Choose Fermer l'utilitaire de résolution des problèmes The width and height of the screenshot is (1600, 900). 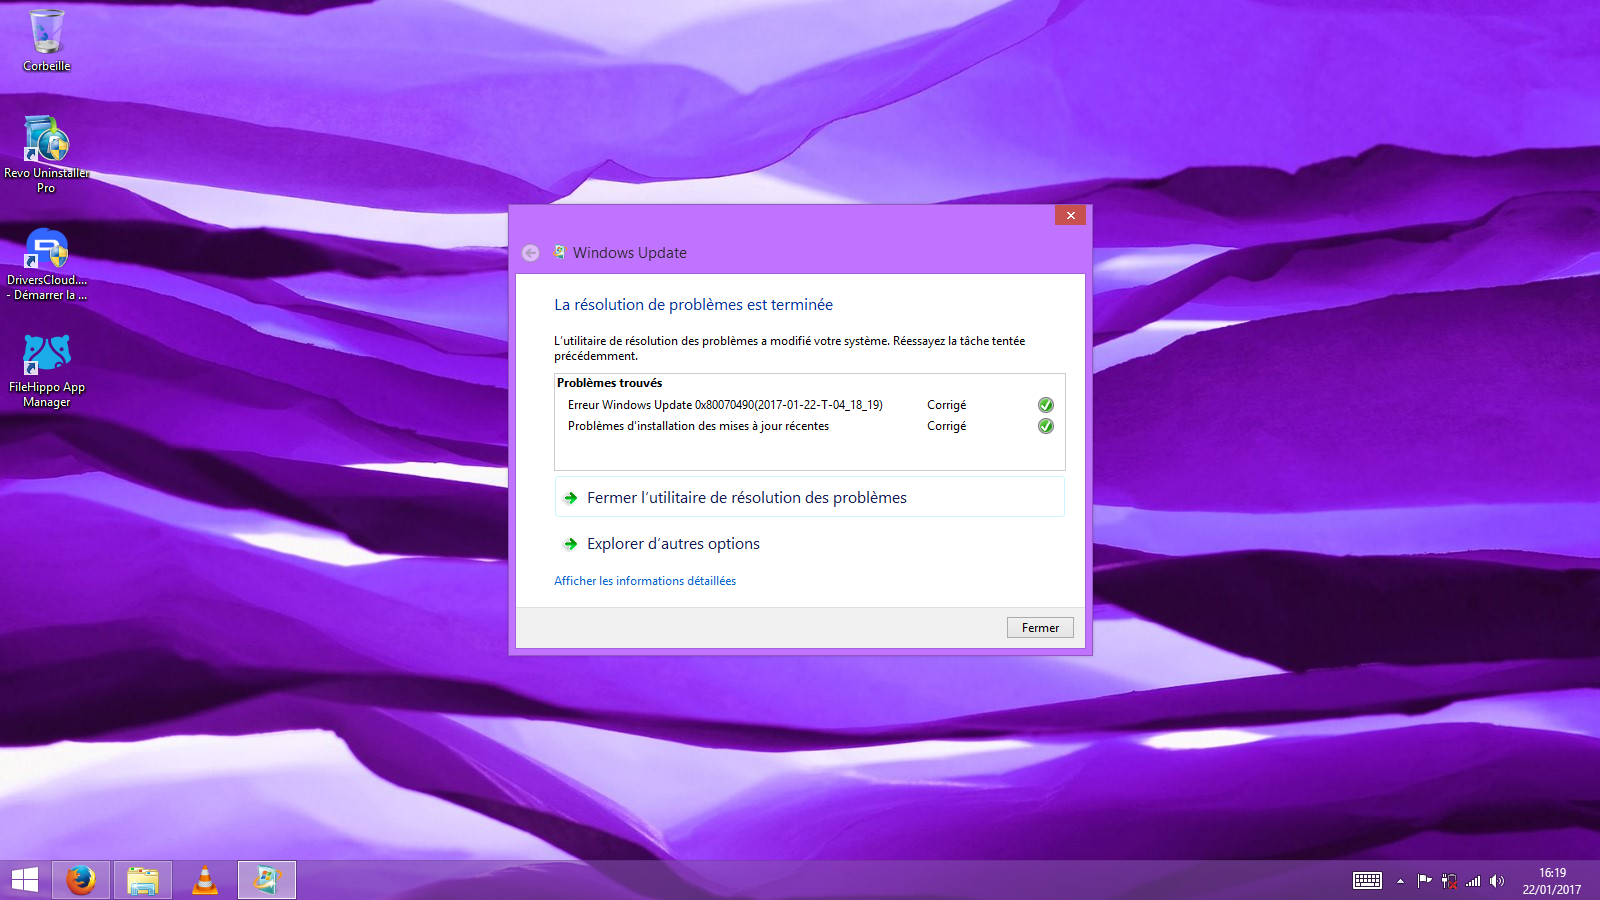[x=810, y=497]
